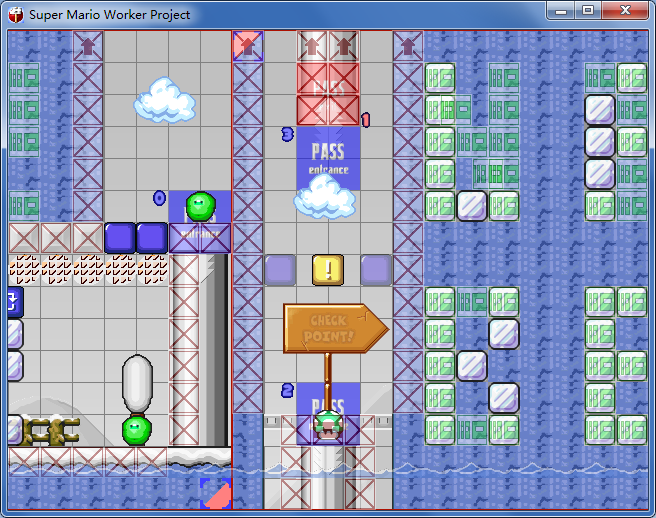
Task: Click the purple block left of exclamation block
Action: 280,270
